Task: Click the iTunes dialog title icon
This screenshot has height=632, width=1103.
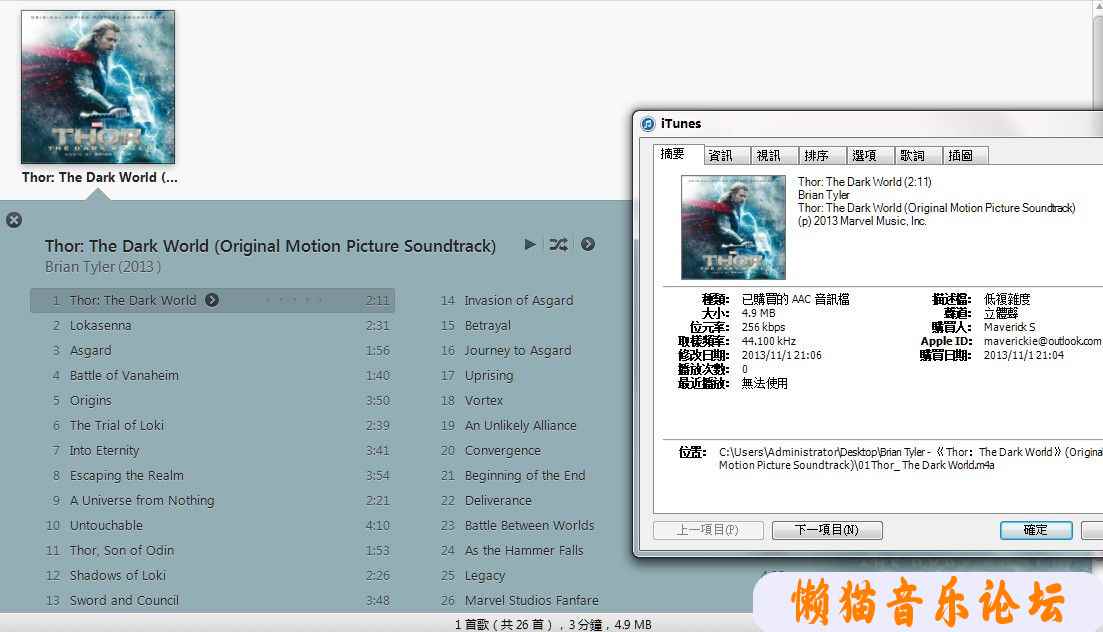Action: 648,124
